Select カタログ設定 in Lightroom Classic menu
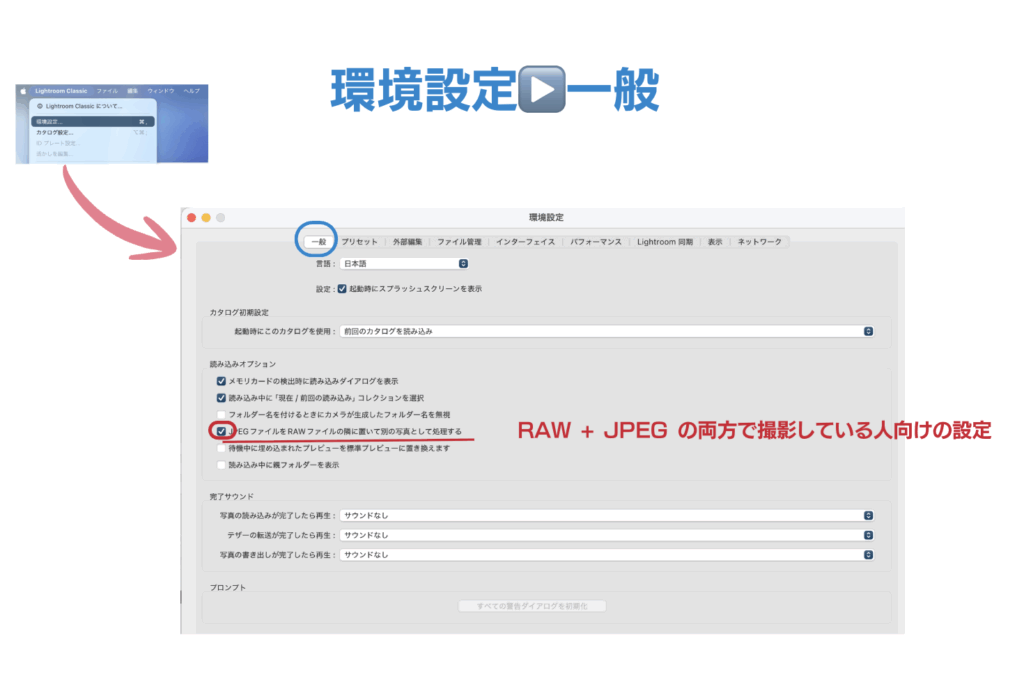Image resolution: width=1024 pixels, height=691 pixels. point(56,132)
